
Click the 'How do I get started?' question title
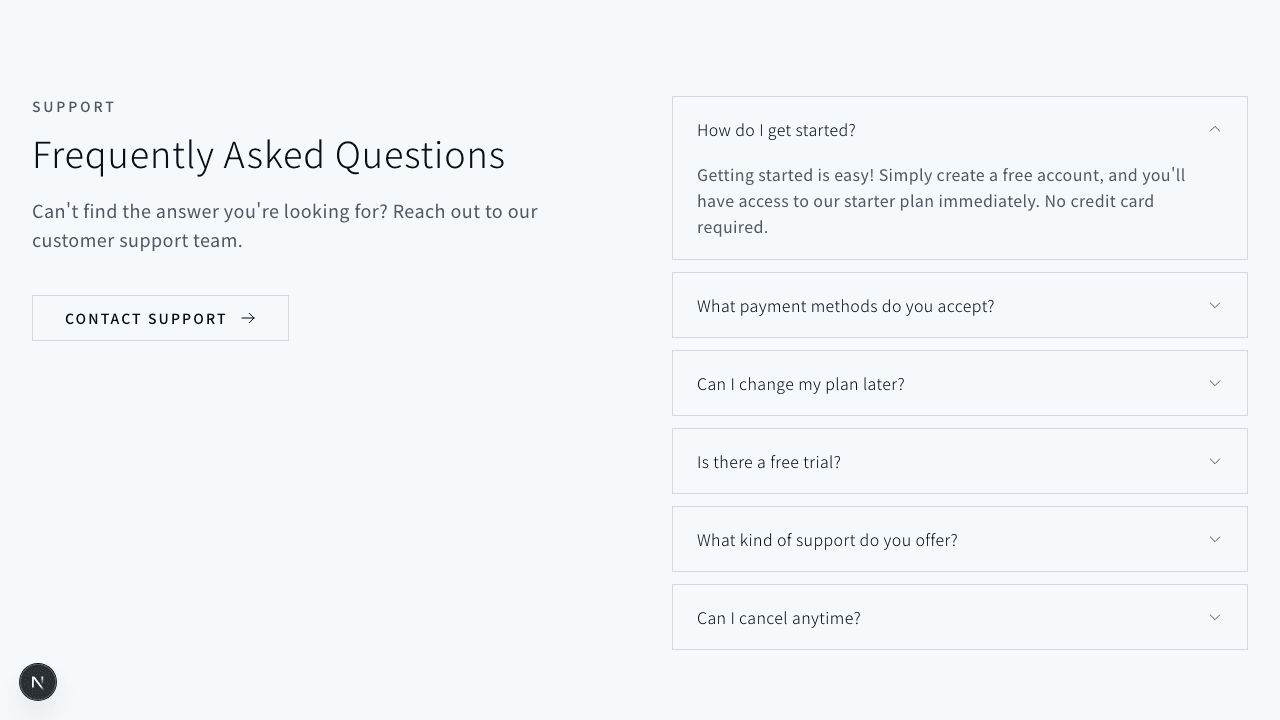(x=776, y=130)
